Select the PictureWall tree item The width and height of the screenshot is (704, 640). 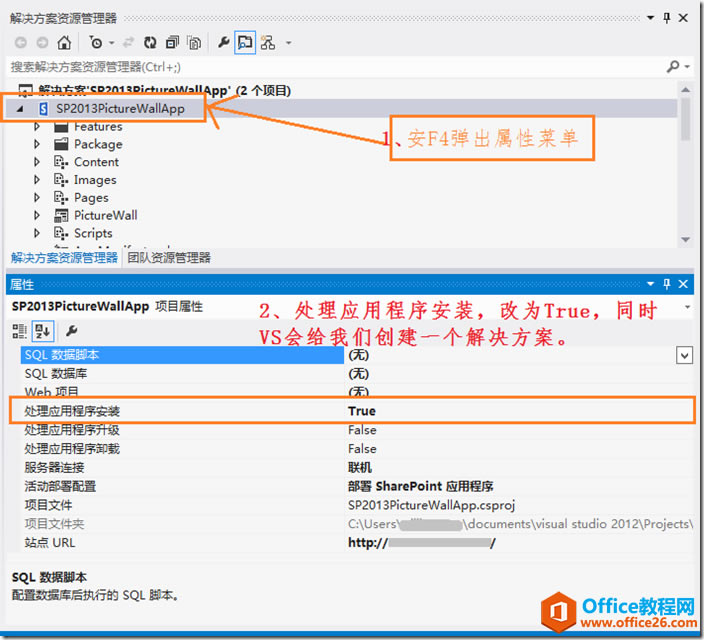[x=106, y=215]
